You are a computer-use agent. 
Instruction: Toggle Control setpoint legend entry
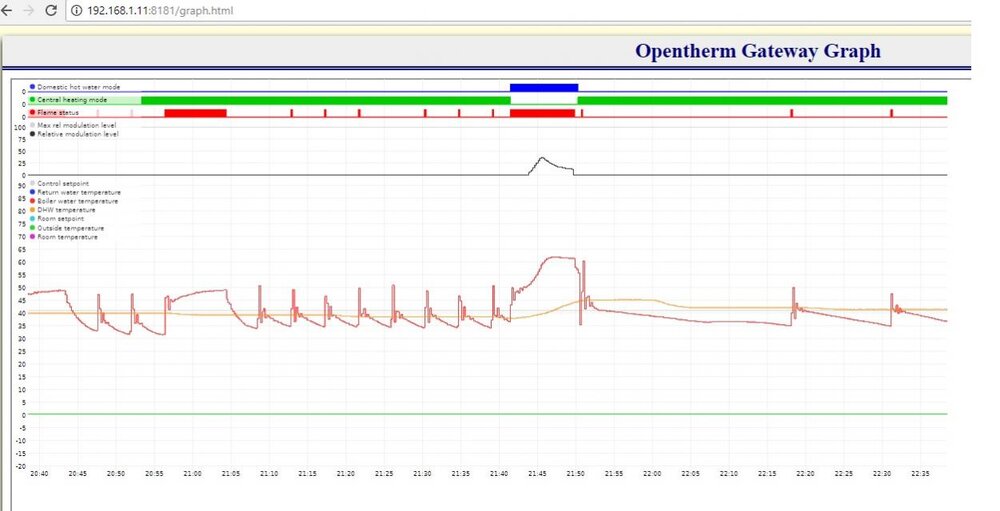[x=63, y=183]
